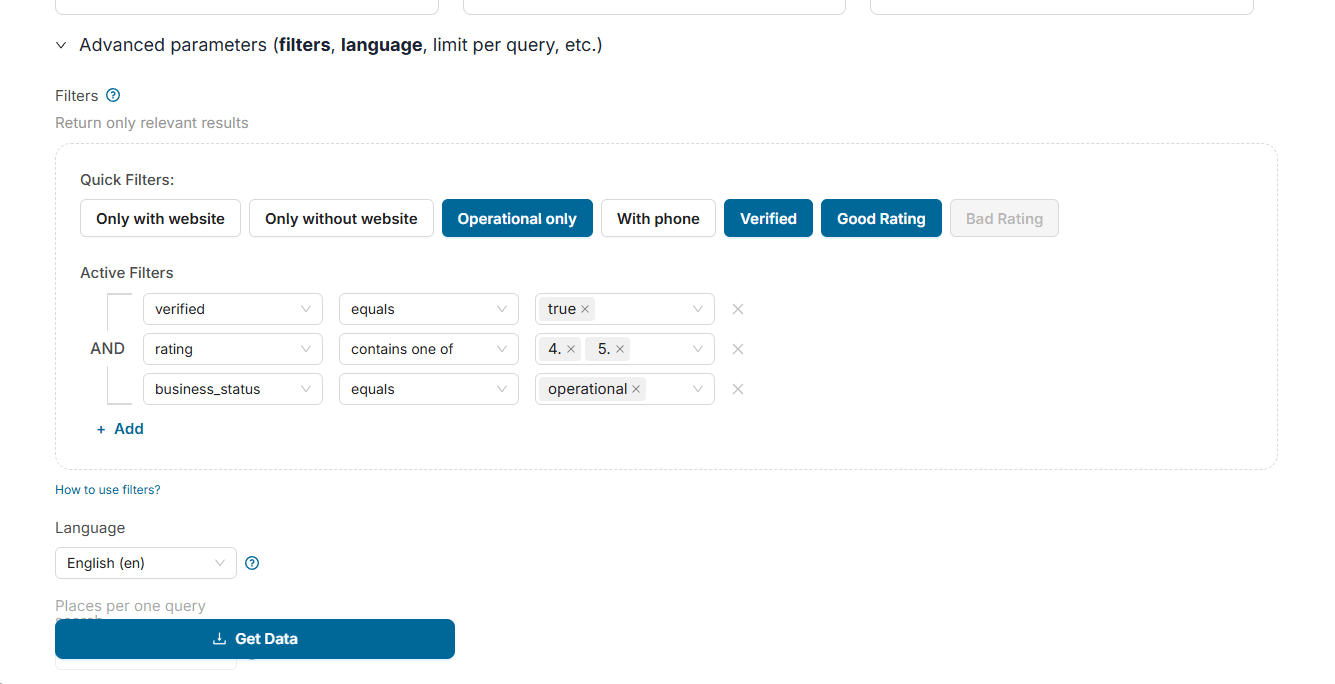Open the Filters help question-mark icon

[x=113, y=95]
